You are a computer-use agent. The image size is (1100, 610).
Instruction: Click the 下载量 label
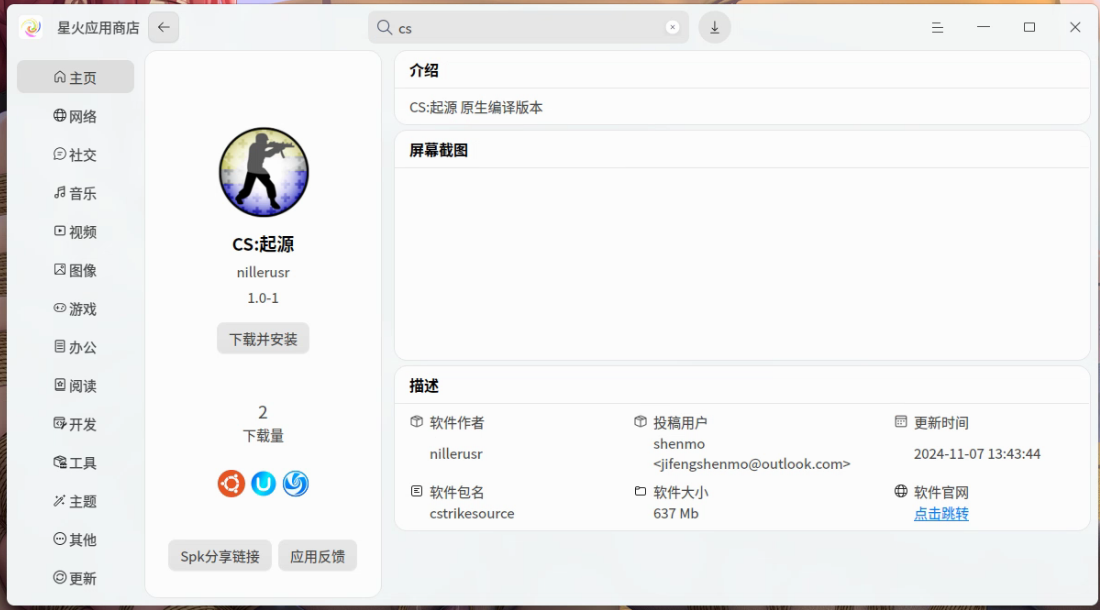pyautogui.click(x=263, y=436)
